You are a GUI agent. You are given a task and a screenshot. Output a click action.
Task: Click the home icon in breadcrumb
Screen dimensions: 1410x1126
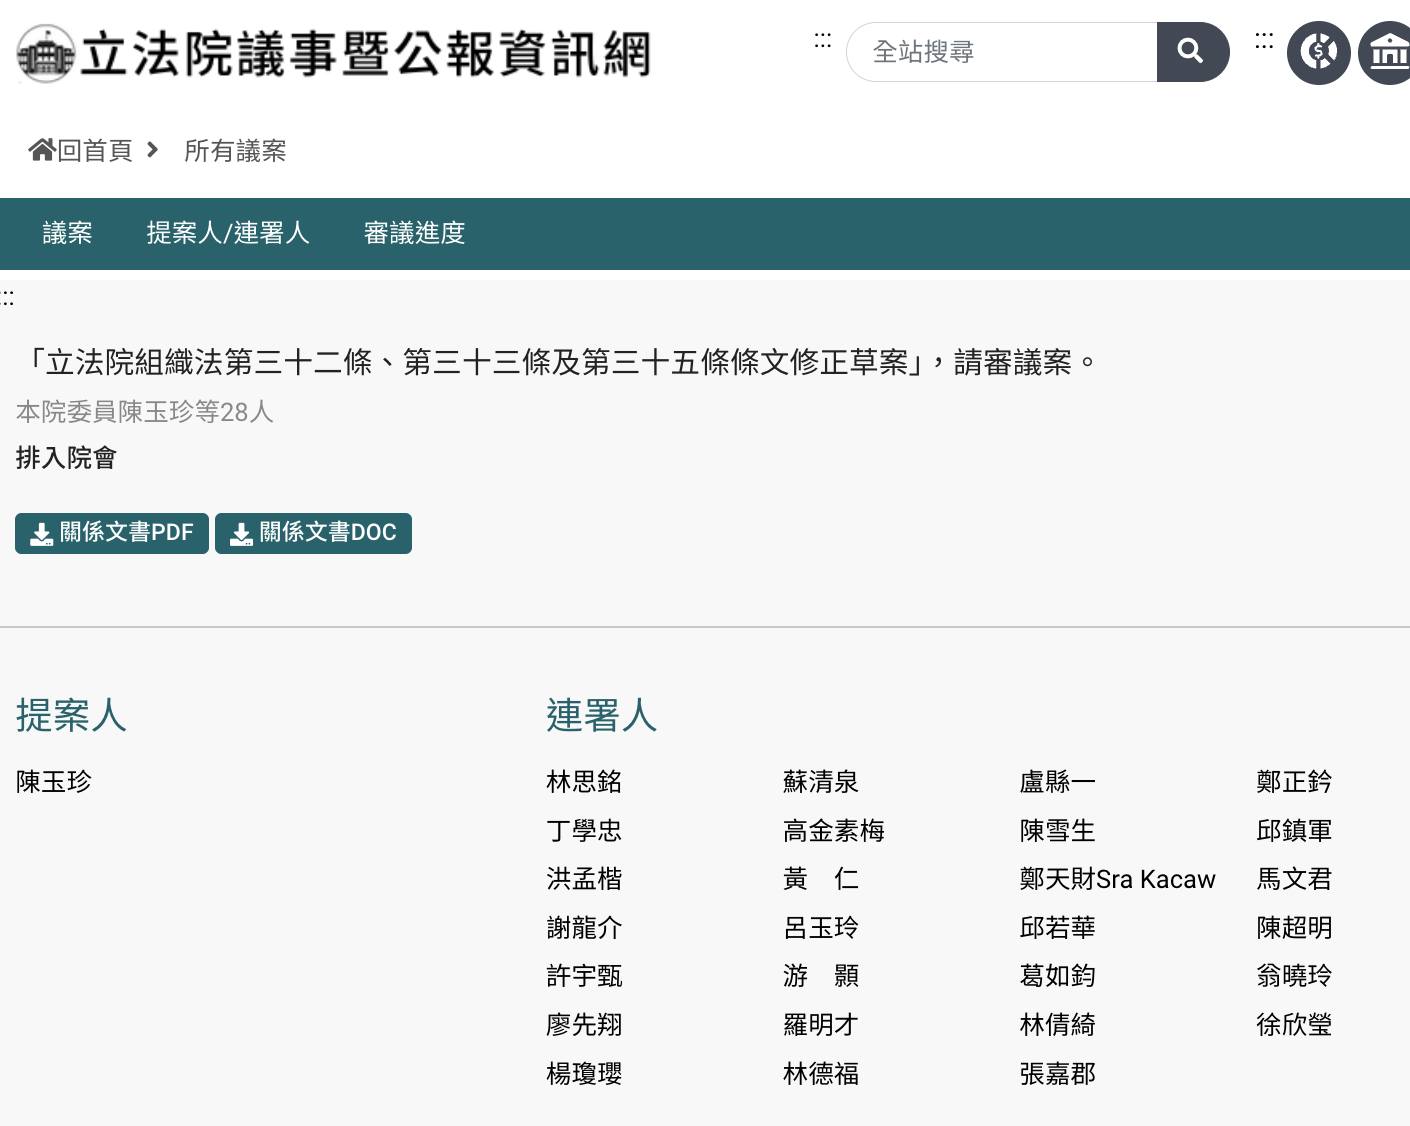click(x=42, y=150)
